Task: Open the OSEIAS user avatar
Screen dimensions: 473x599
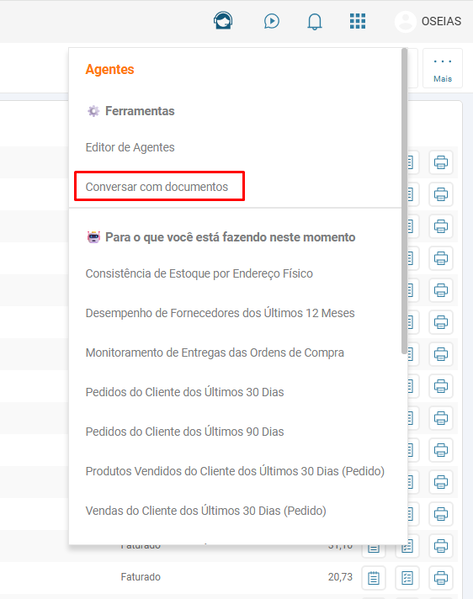Action: click(x=405, y=21)
